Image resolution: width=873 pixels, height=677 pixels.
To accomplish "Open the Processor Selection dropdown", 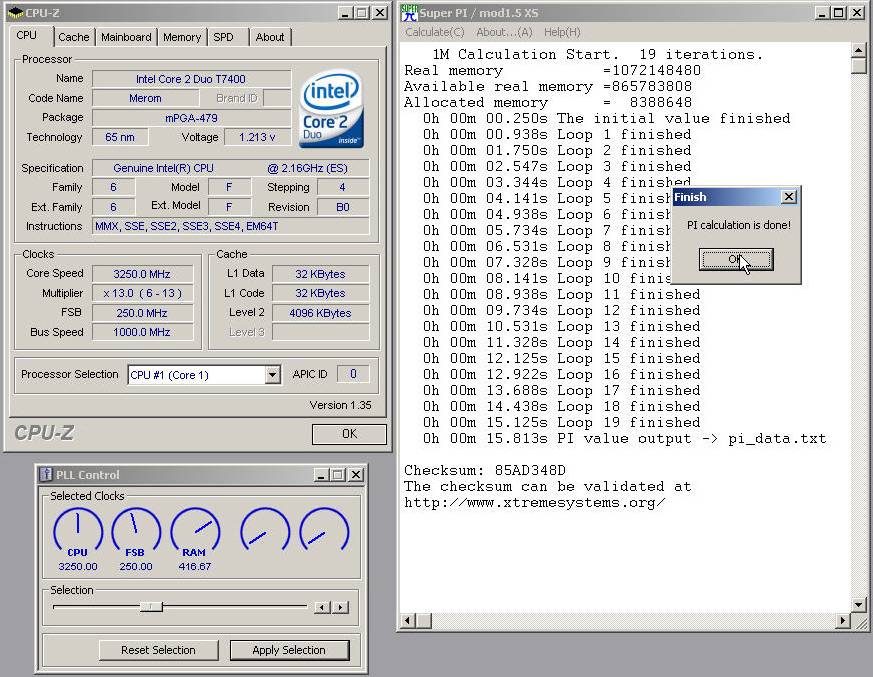I will pyautogui.click(x=272, y=375).
